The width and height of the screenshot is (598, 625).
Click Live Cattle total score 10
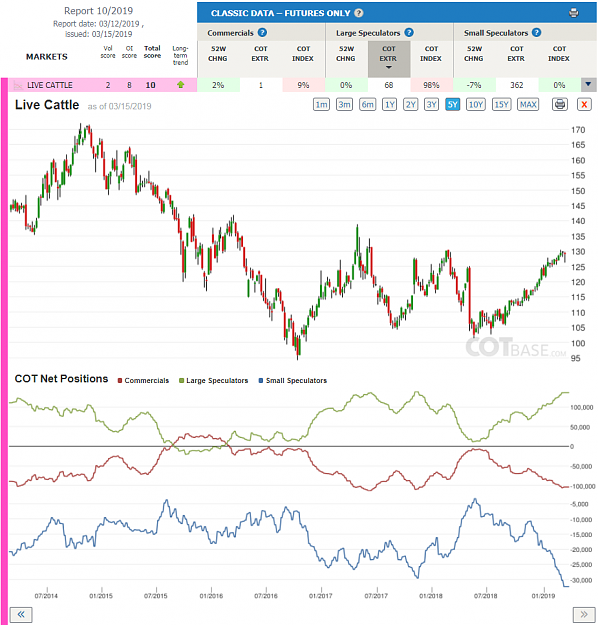click(150, 85)
